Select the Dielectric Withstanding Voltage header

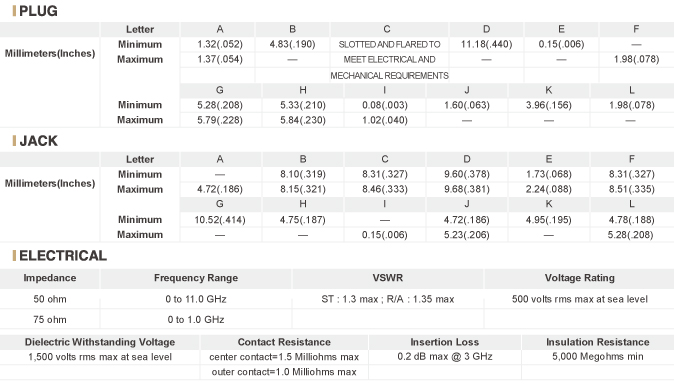point(100,342)
